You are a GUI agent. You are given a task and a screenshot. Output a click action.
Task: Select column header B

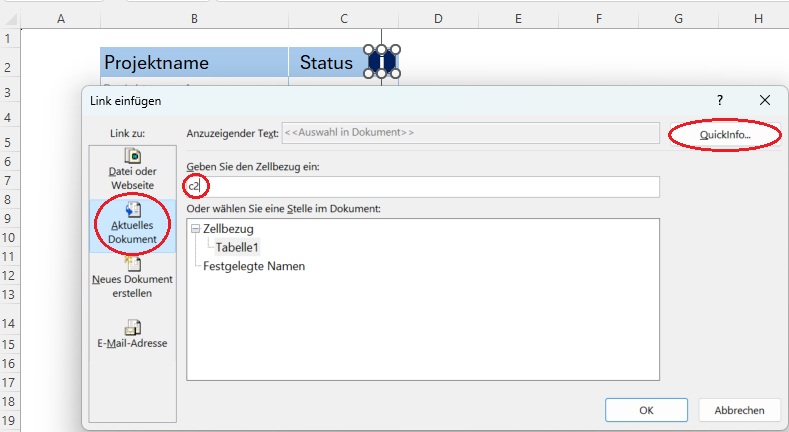tap(193, 18)
